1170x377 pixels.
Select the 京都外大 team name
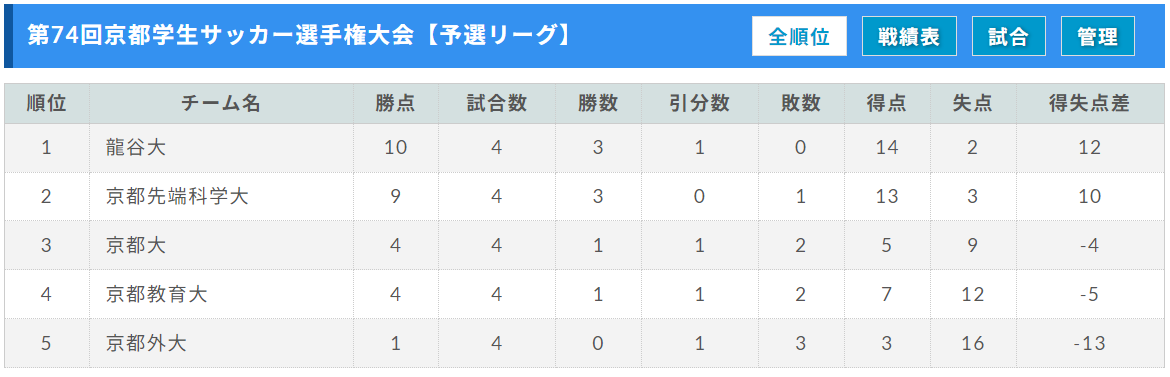coord(146,343)
